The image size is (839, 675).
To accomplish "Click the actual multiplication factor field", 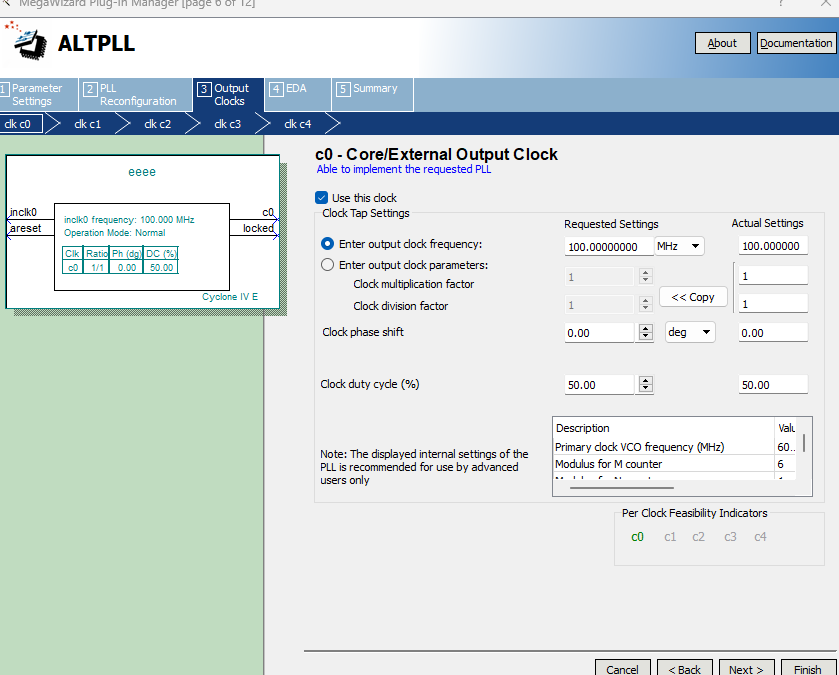I will point(773,276).
